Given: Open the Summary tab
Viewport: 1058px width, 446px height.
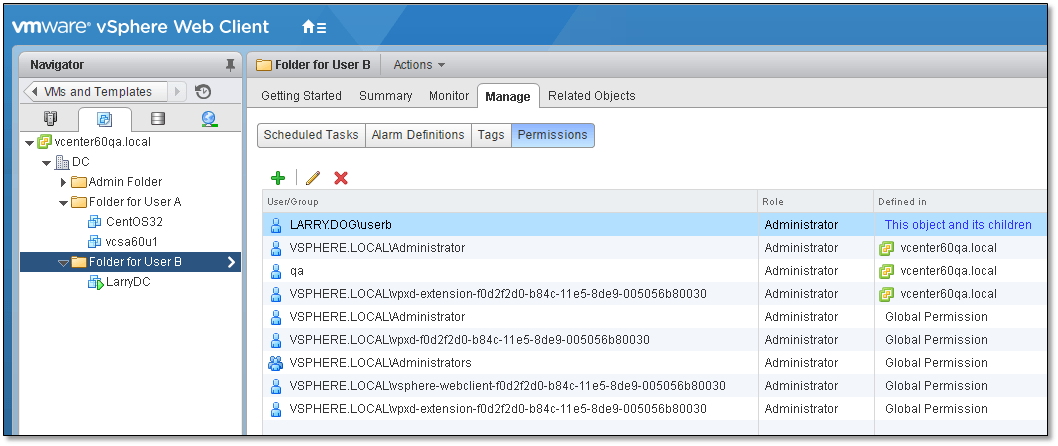Looking at the screenshot, I should click(x=385, y=96).
